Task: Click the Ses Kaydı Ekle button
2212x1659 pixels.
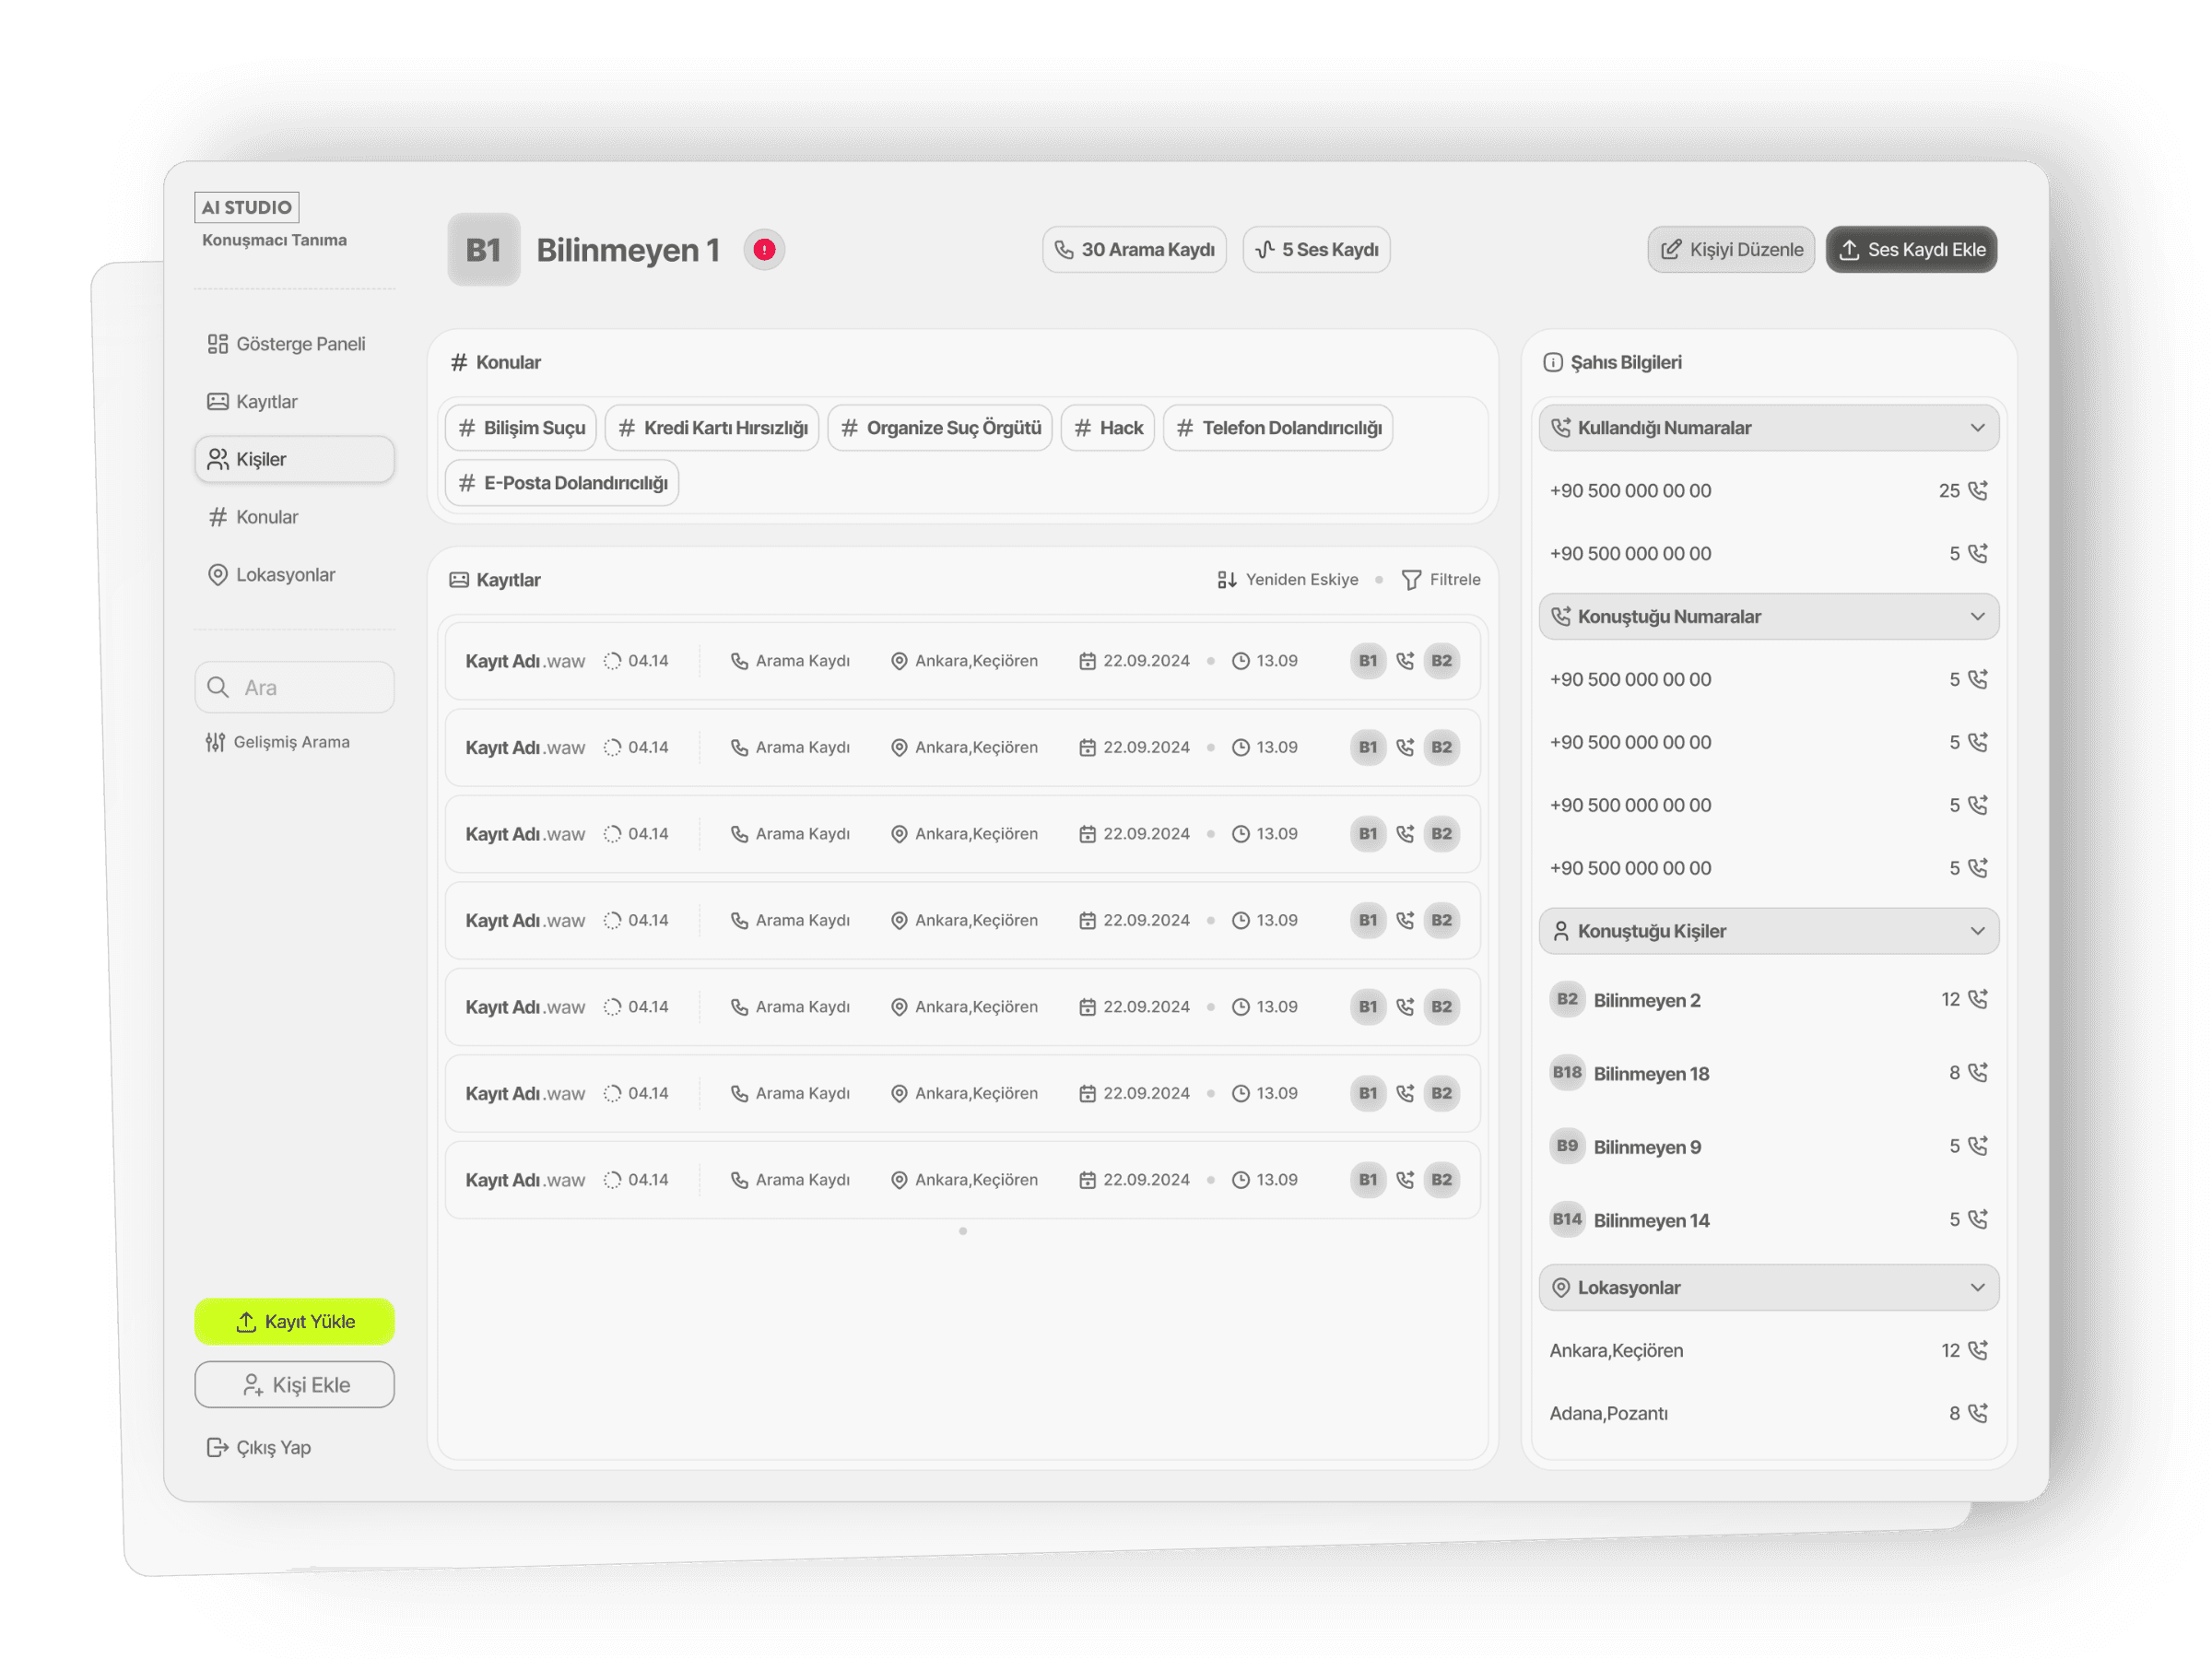Action: 1911,249
